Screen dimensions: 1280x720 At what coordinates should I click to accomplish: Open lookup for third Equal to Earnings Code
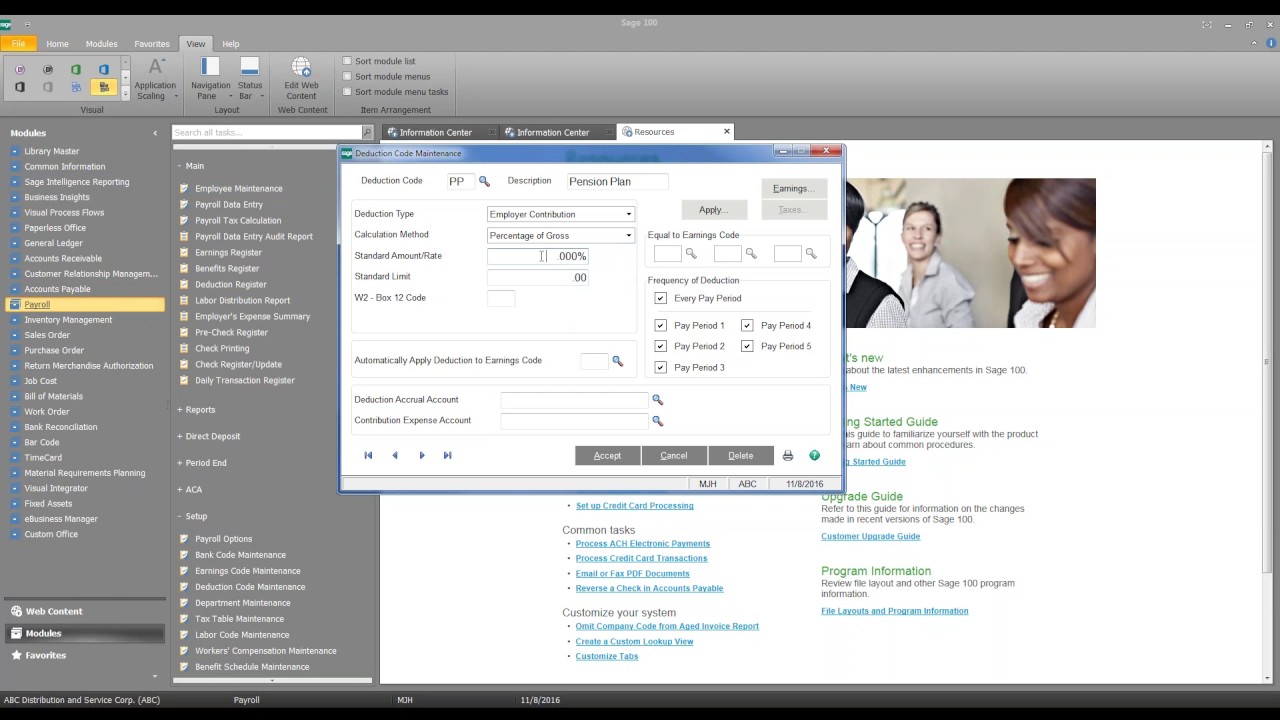coord(811,254)
